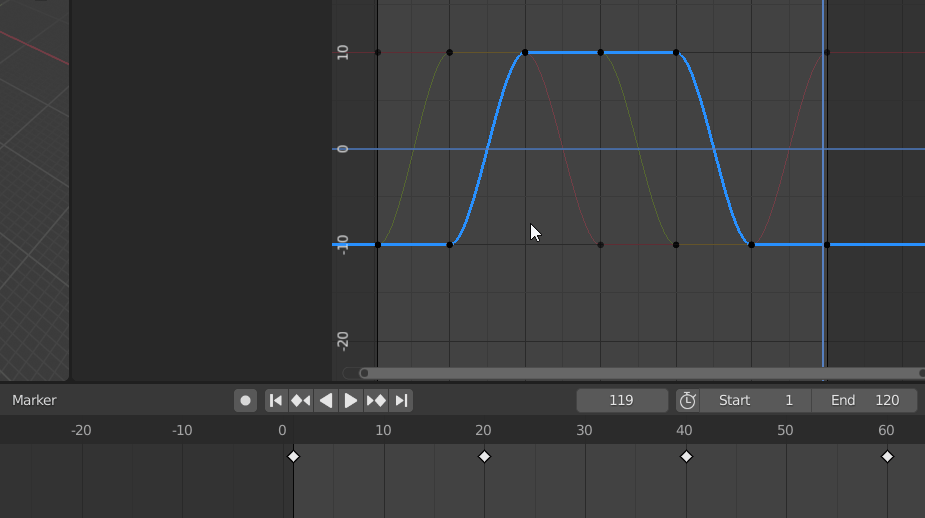Play the animation in reverse

[326, 401]
